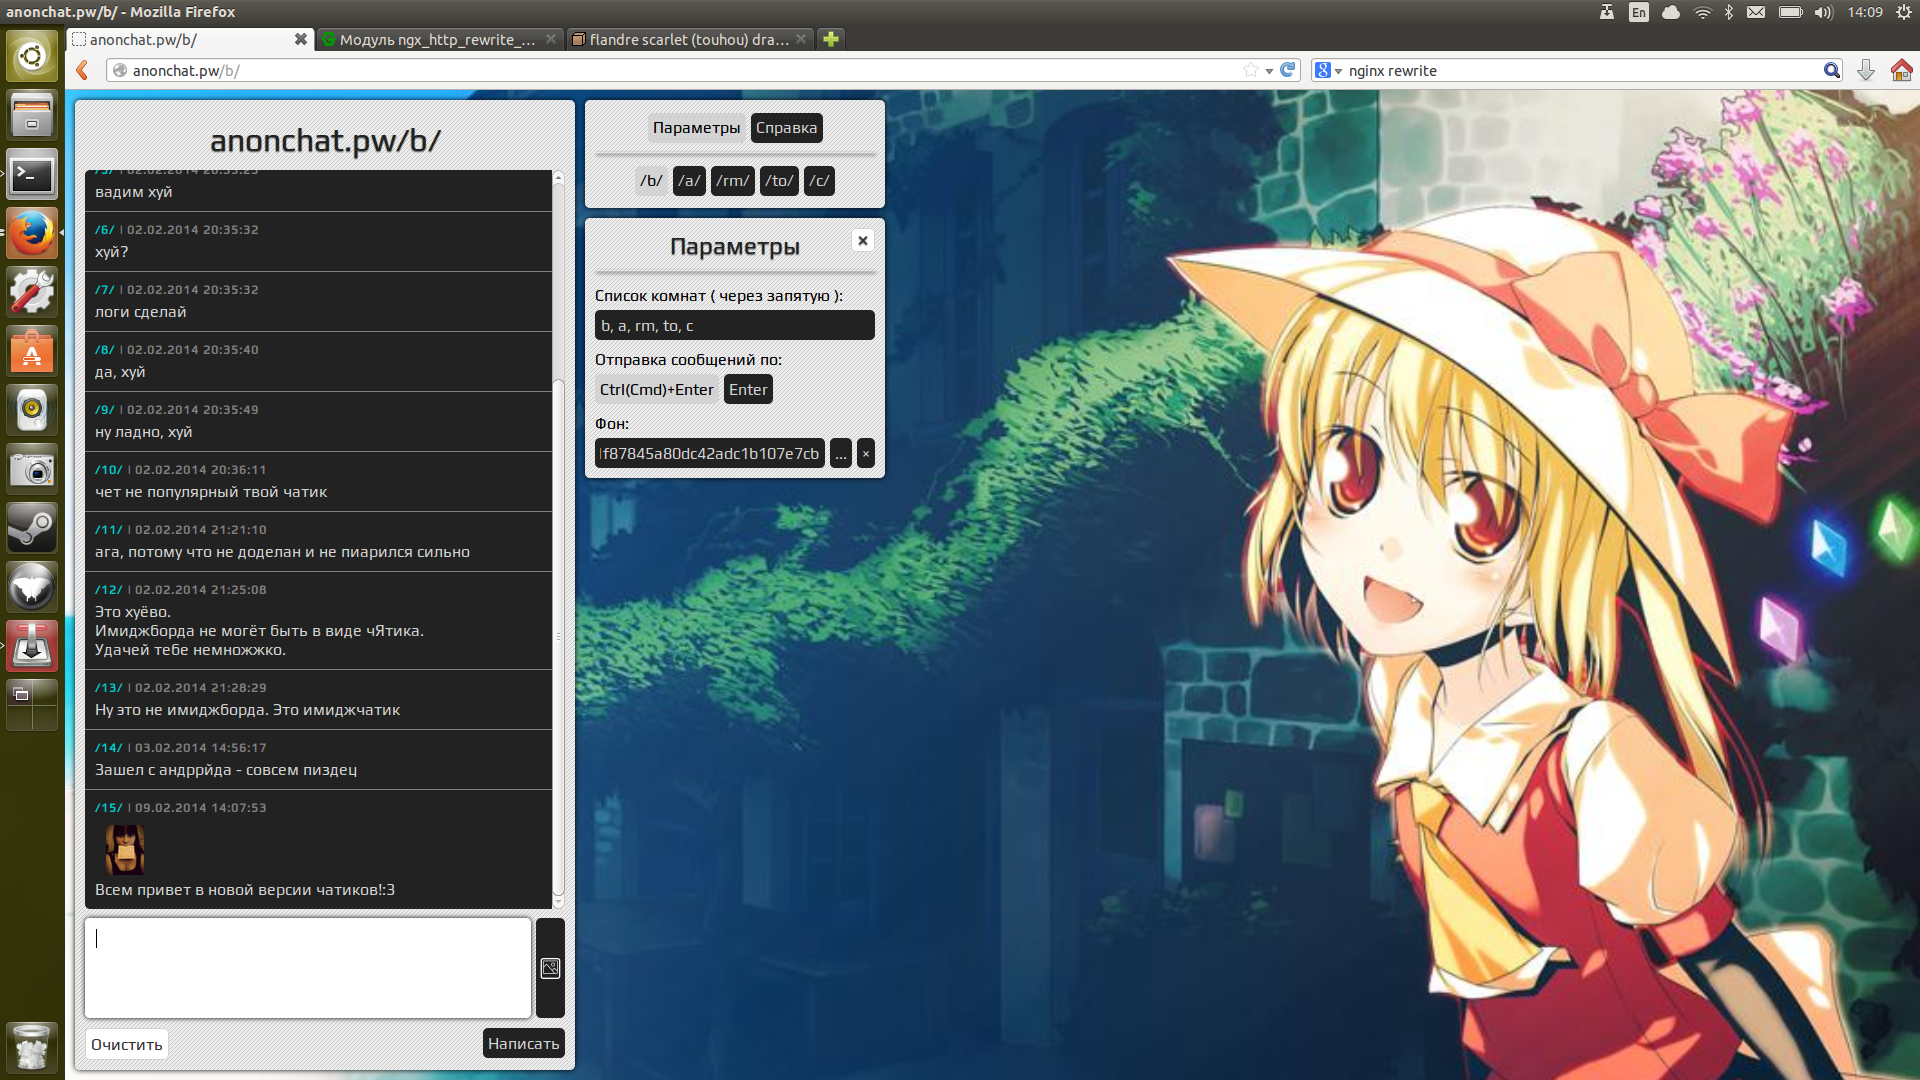Open a new tab with the plus icon
The width and height of the screenshot is (1920, 1080).
click(830, 39)
